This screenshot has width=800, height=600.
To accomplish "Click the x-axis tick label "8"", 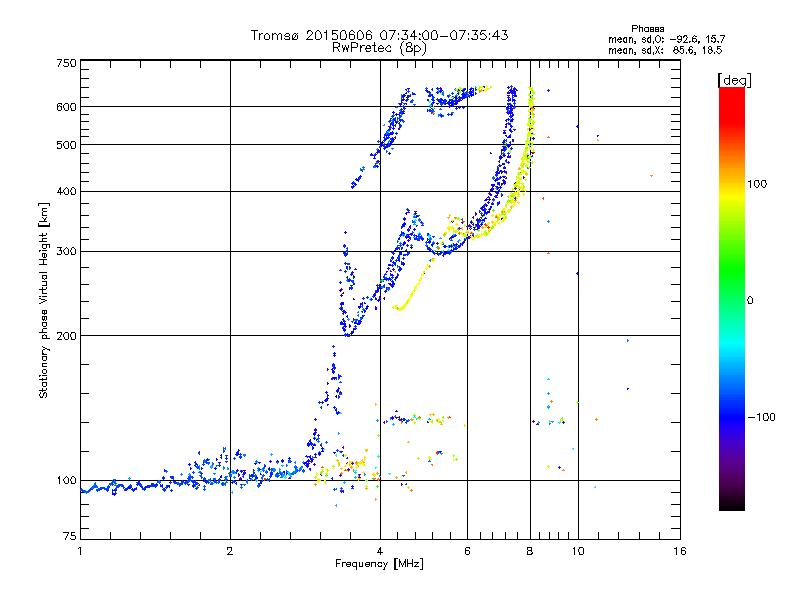I will pos(530,551).
